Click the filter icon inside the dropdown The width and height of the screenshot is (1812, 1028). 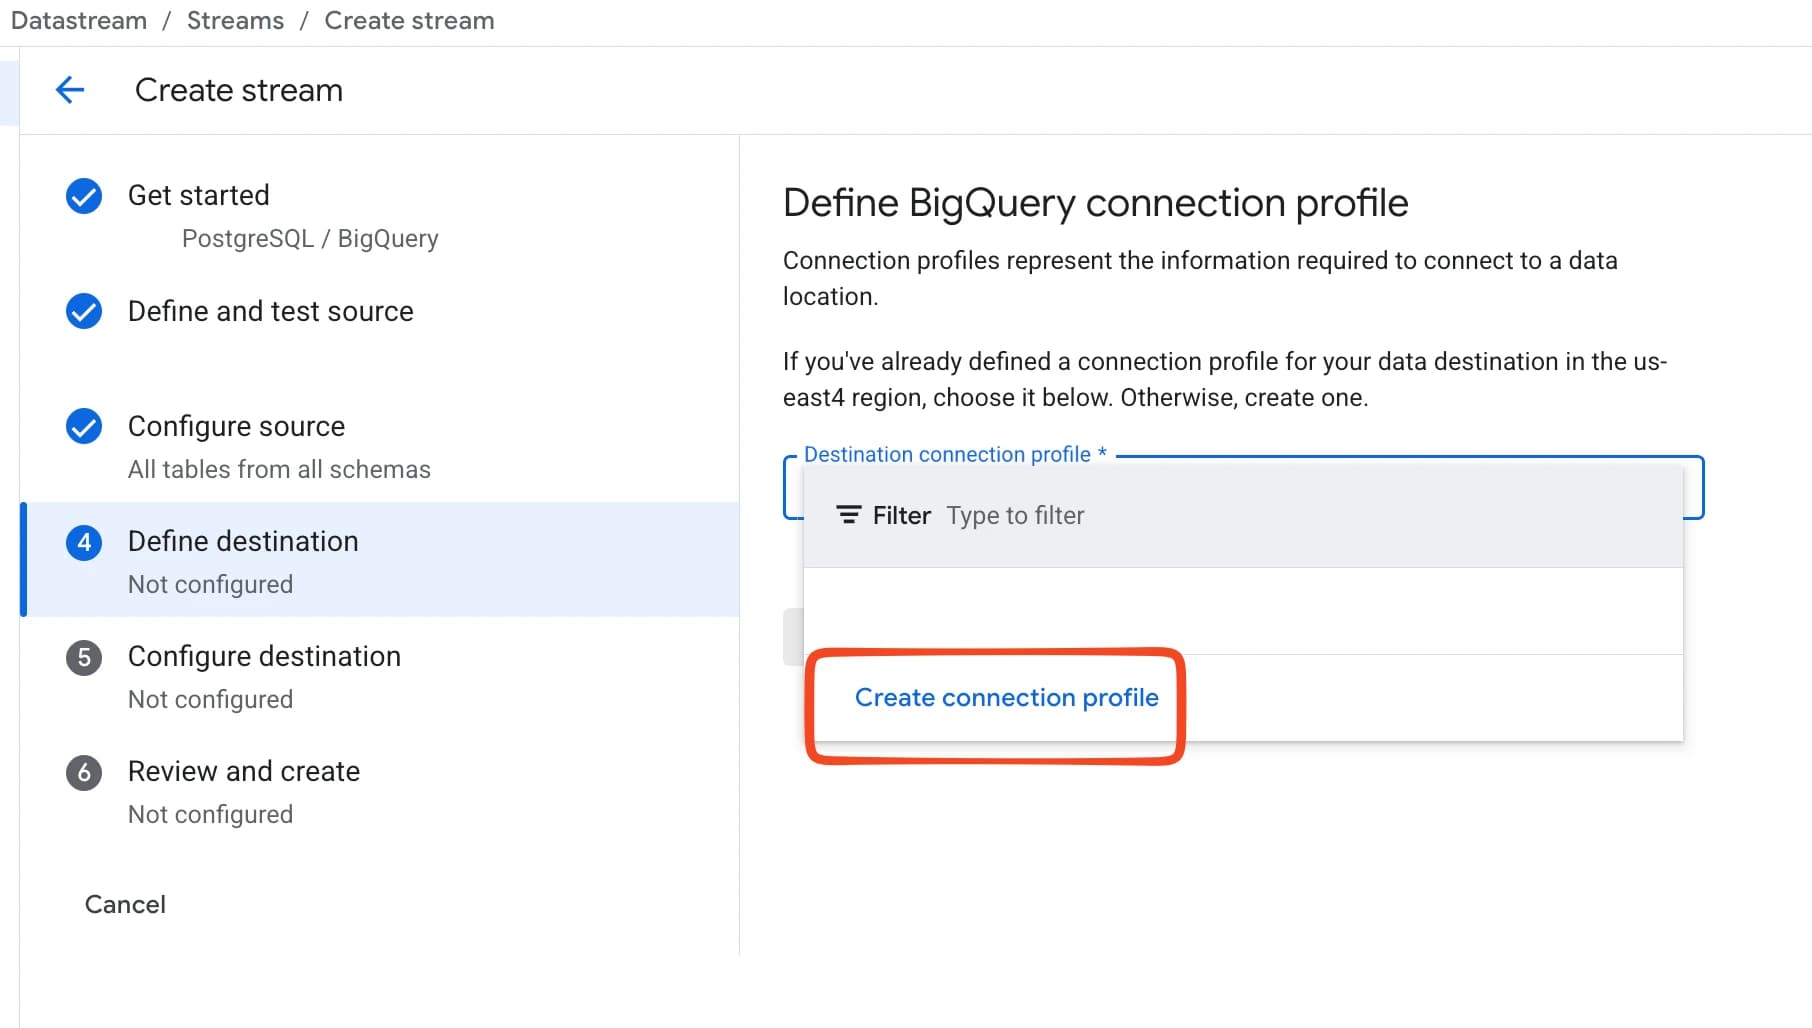848,514
